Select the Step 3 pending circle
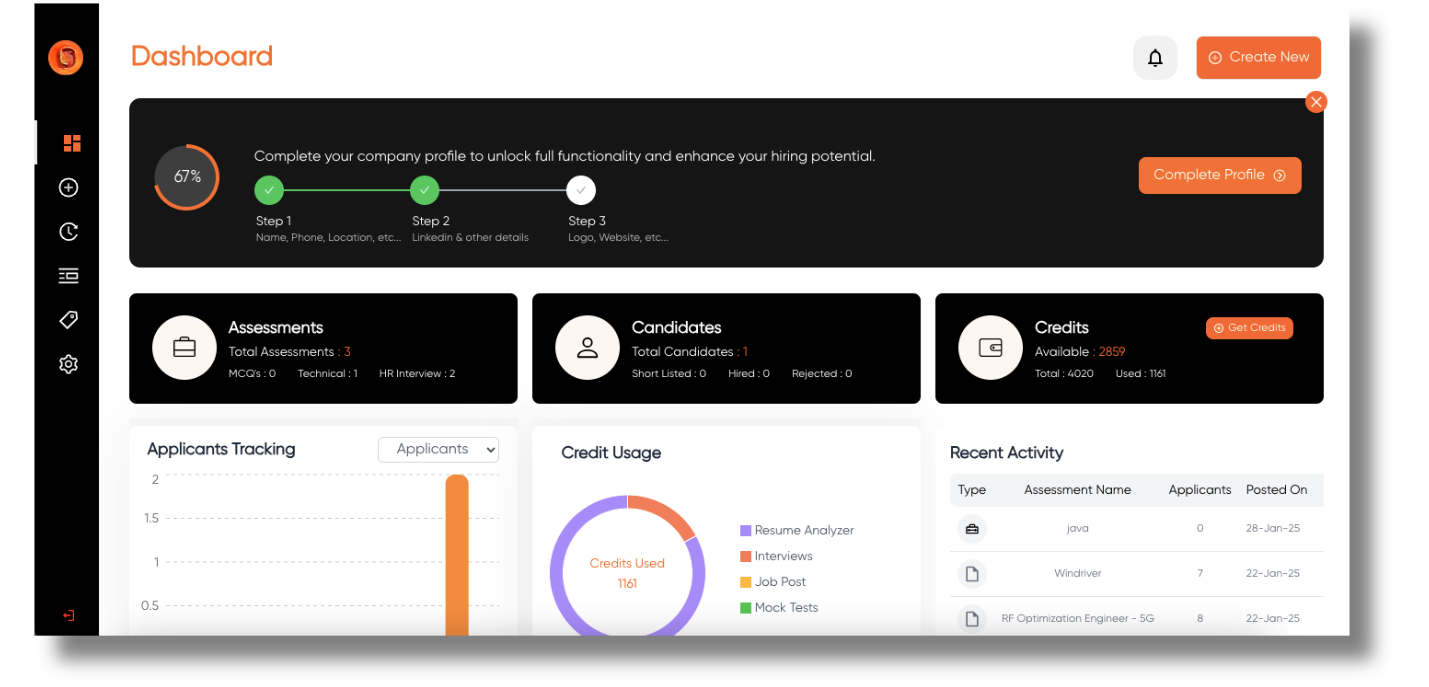 (x=581, y=189)
